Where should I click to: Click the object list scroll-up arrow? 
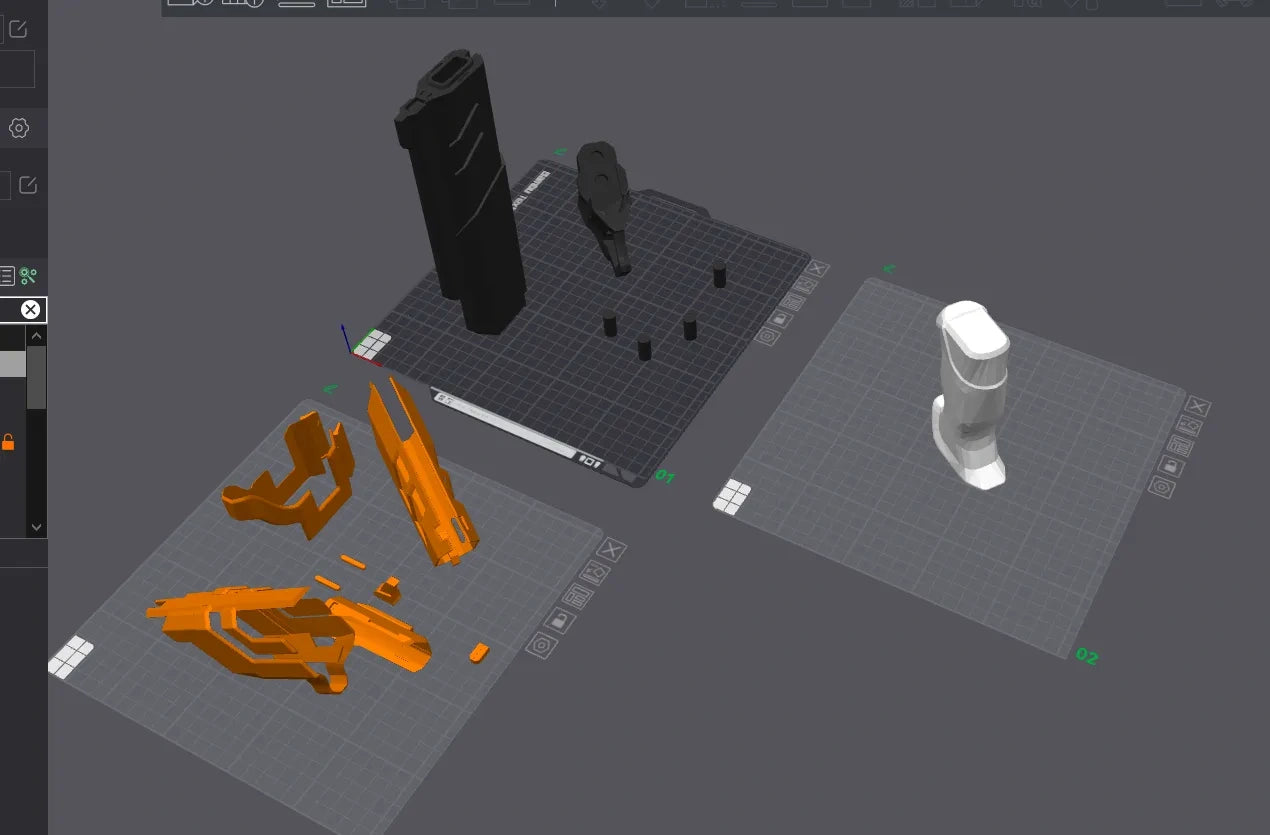[x=36, y=336]
